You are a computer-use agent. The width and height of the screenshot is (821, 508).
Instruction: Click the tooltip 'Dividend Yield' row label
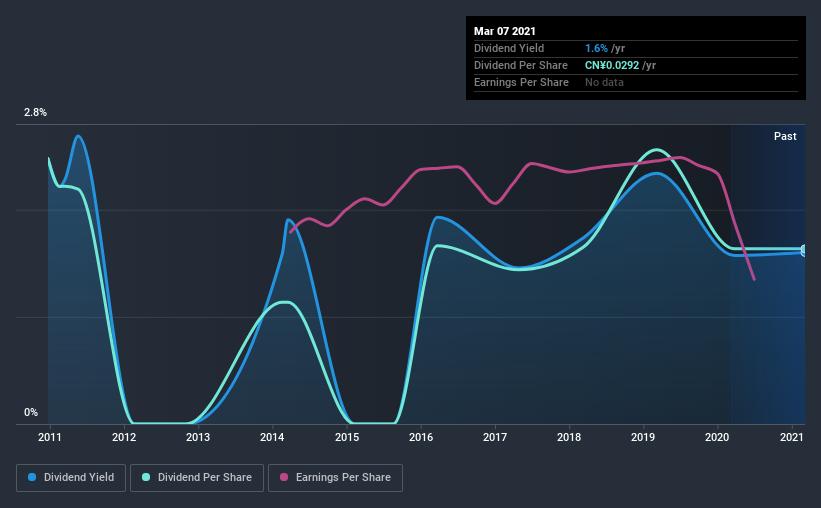tap(509, 48)
